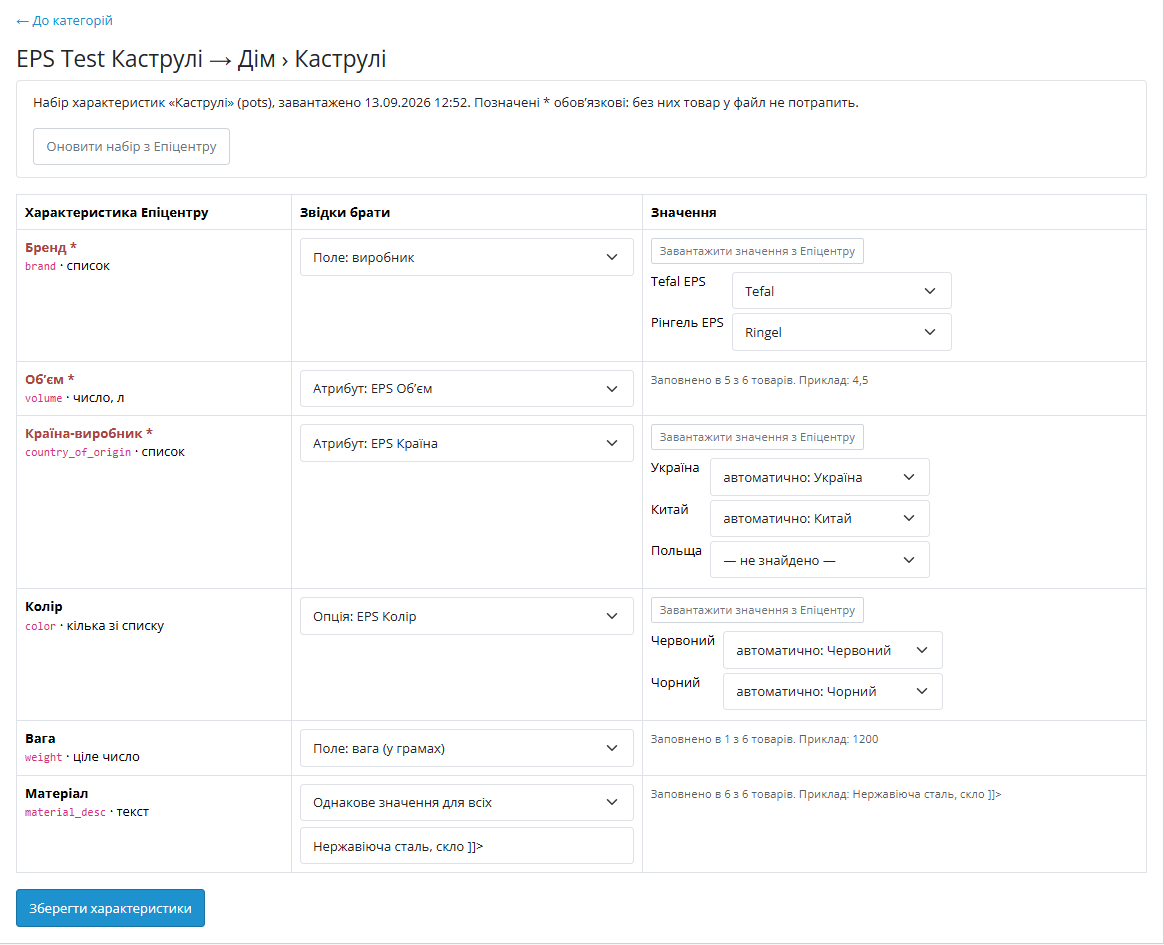The height and width of the screenshot is (945, 1164).
Task: Open Рінгель EPS value dropdown showing Ringel
Action: pyautogui.click(x=841, y=332)
